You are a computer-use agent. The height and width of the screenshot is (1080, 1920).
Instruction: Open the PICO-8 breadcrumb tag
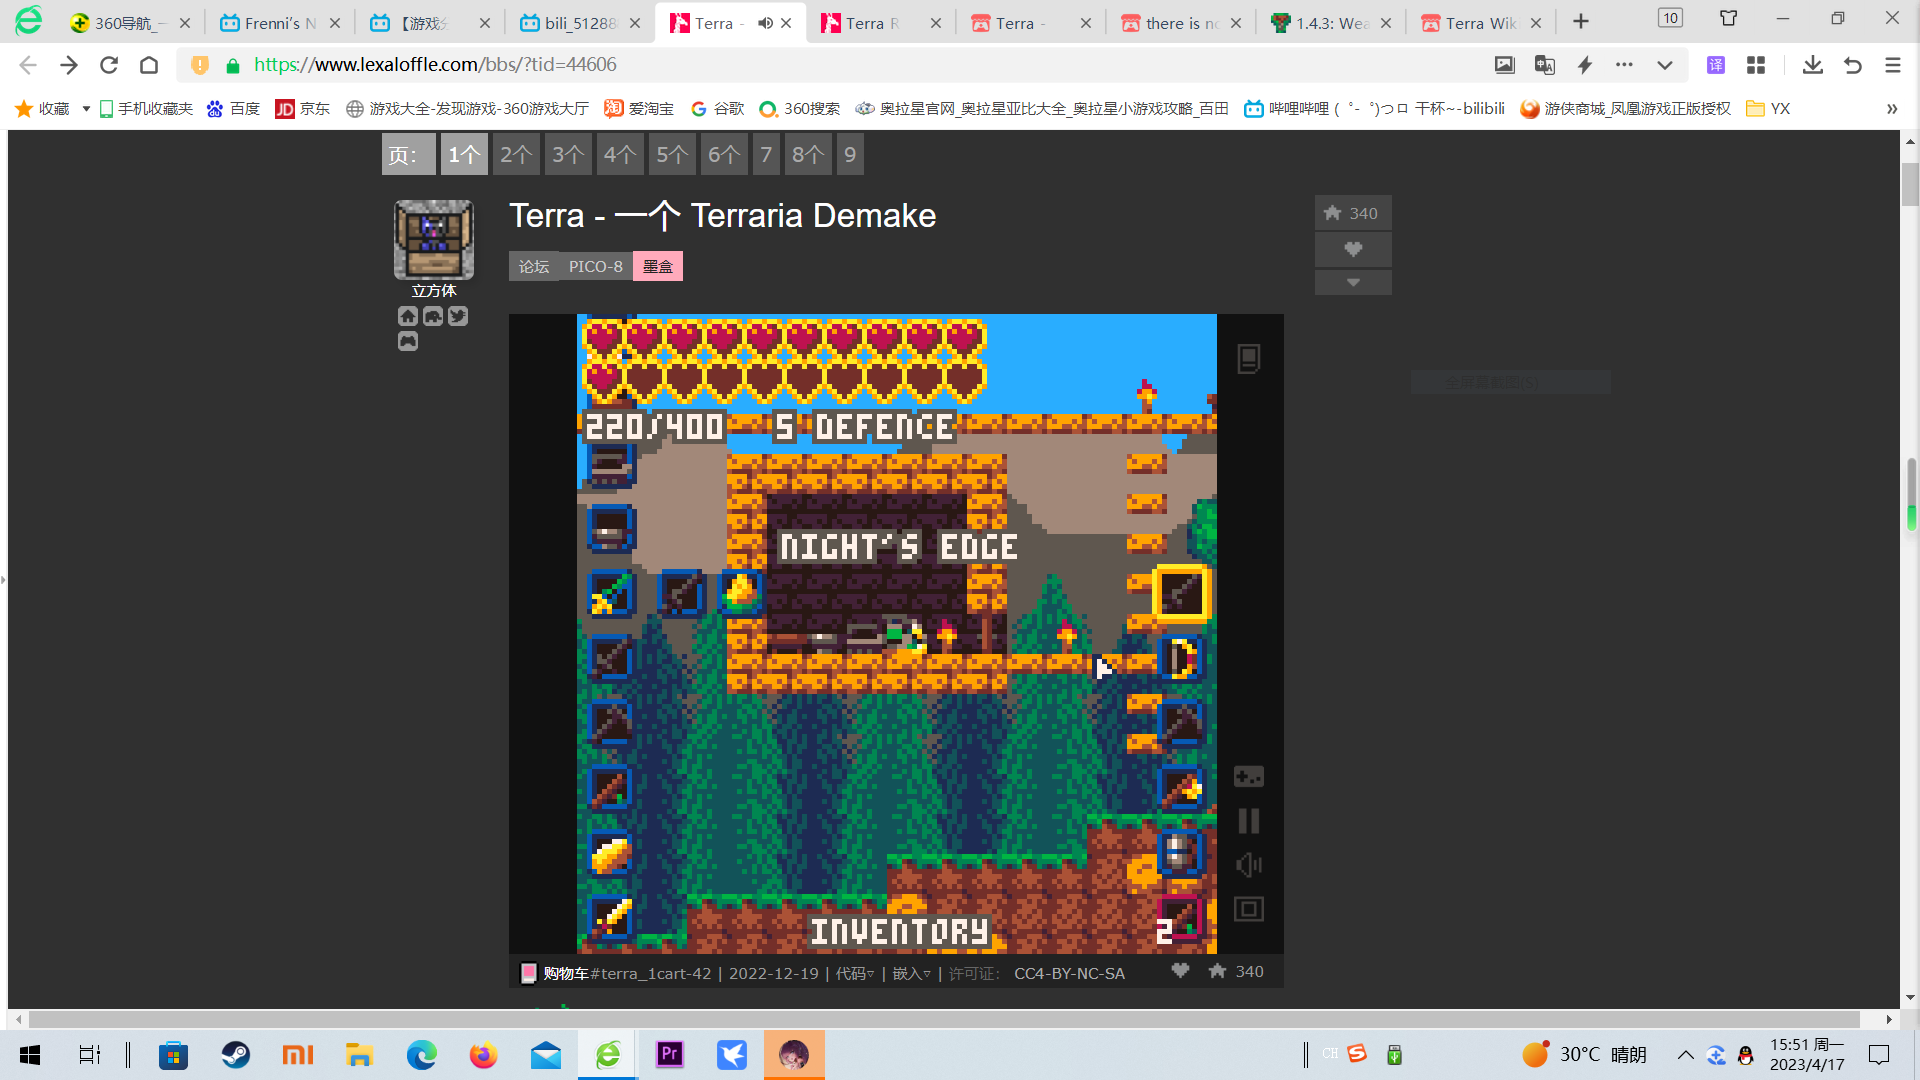[x=596, y=266]
